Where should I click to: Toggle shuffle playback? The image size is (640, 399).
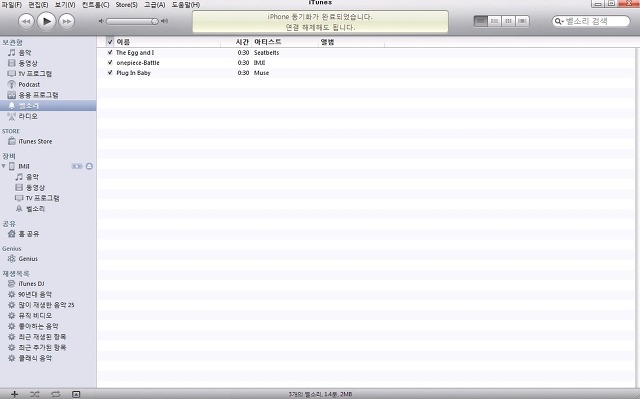coord(35,394)
